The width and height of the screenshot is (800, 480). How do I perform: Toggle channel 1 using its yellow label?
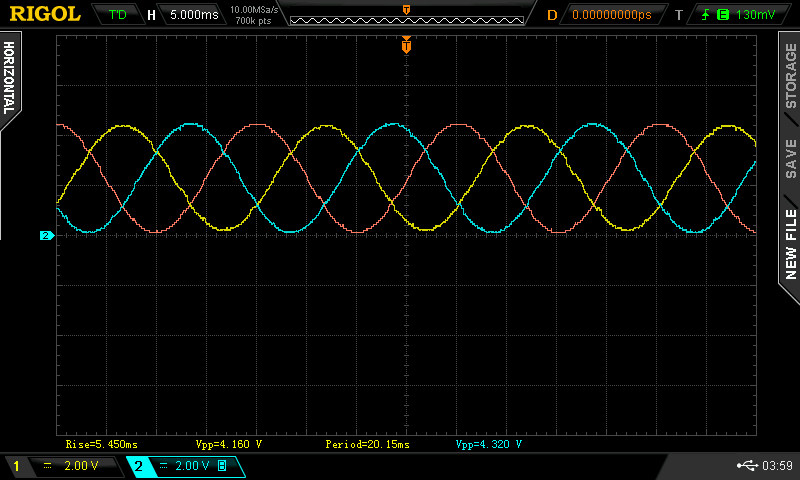click(x=16, y=466)
